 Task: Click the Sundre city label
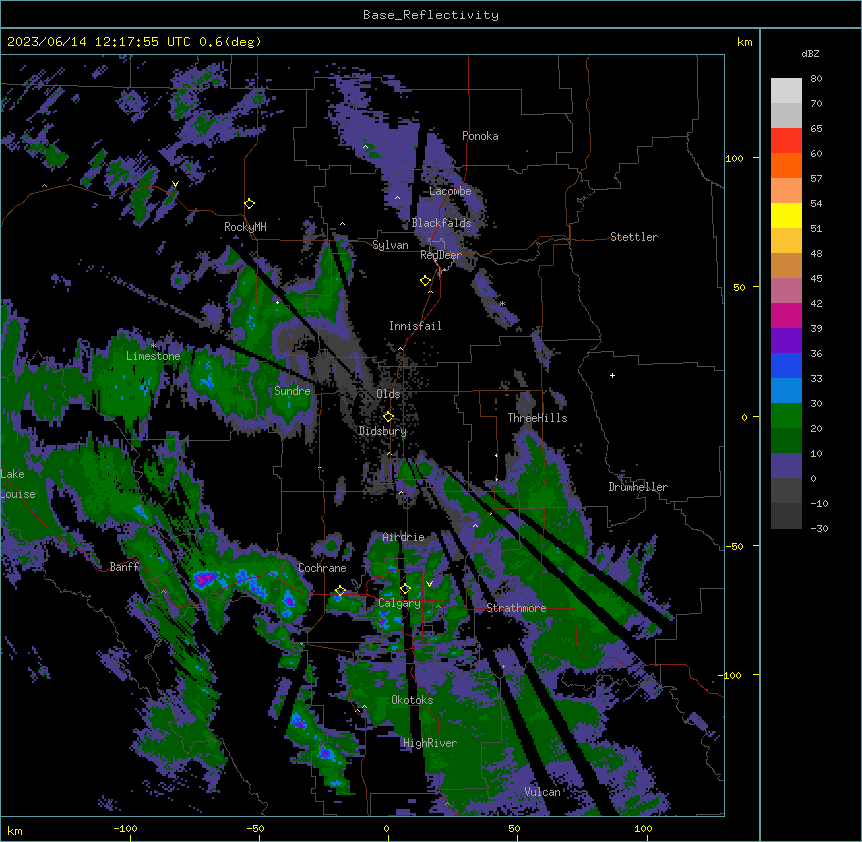[292, 391]
